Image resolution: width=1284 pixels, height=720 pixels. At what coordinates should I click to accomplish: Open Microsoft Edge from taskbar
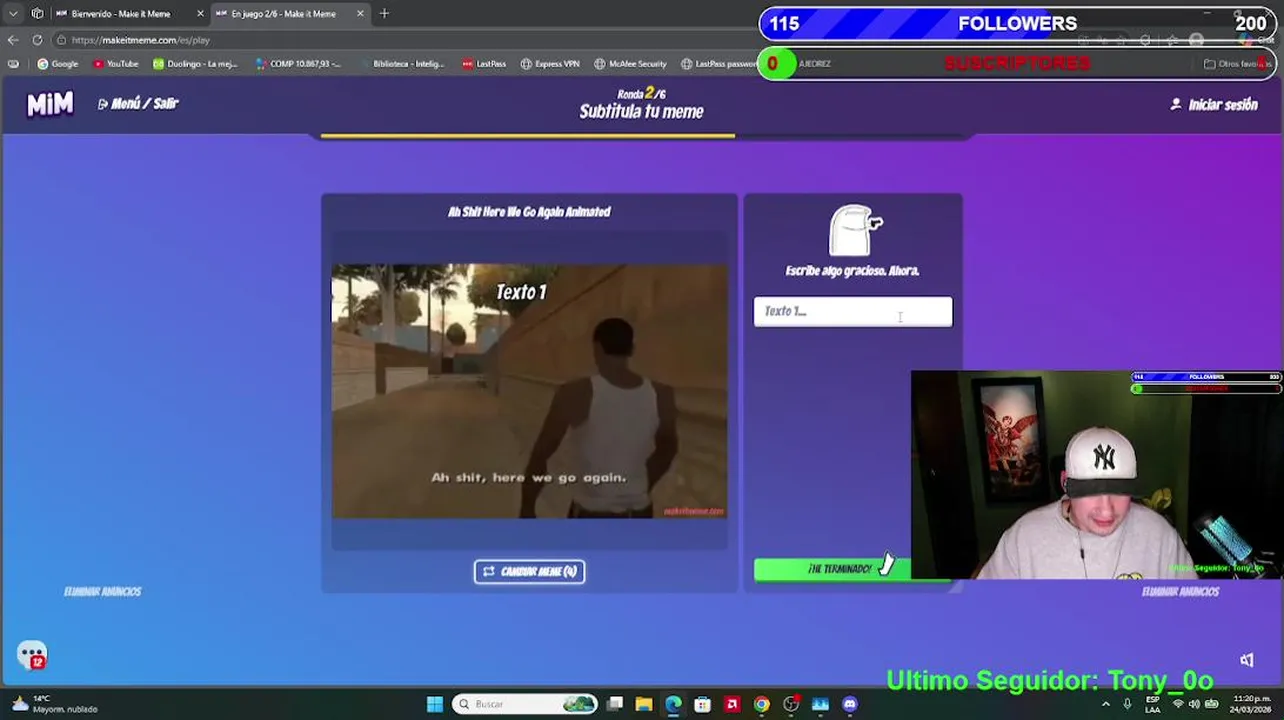click(x=673, y=704)
